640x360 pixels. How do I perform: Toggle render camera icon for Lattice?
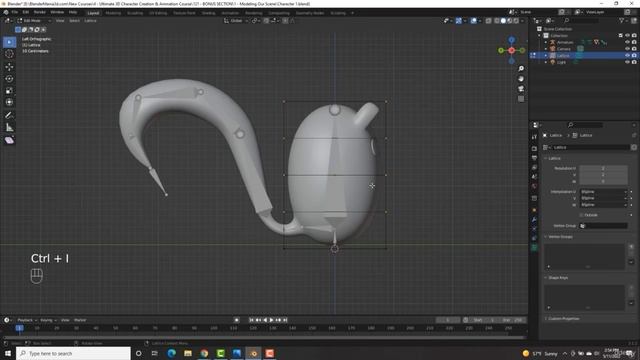[634, 55]
